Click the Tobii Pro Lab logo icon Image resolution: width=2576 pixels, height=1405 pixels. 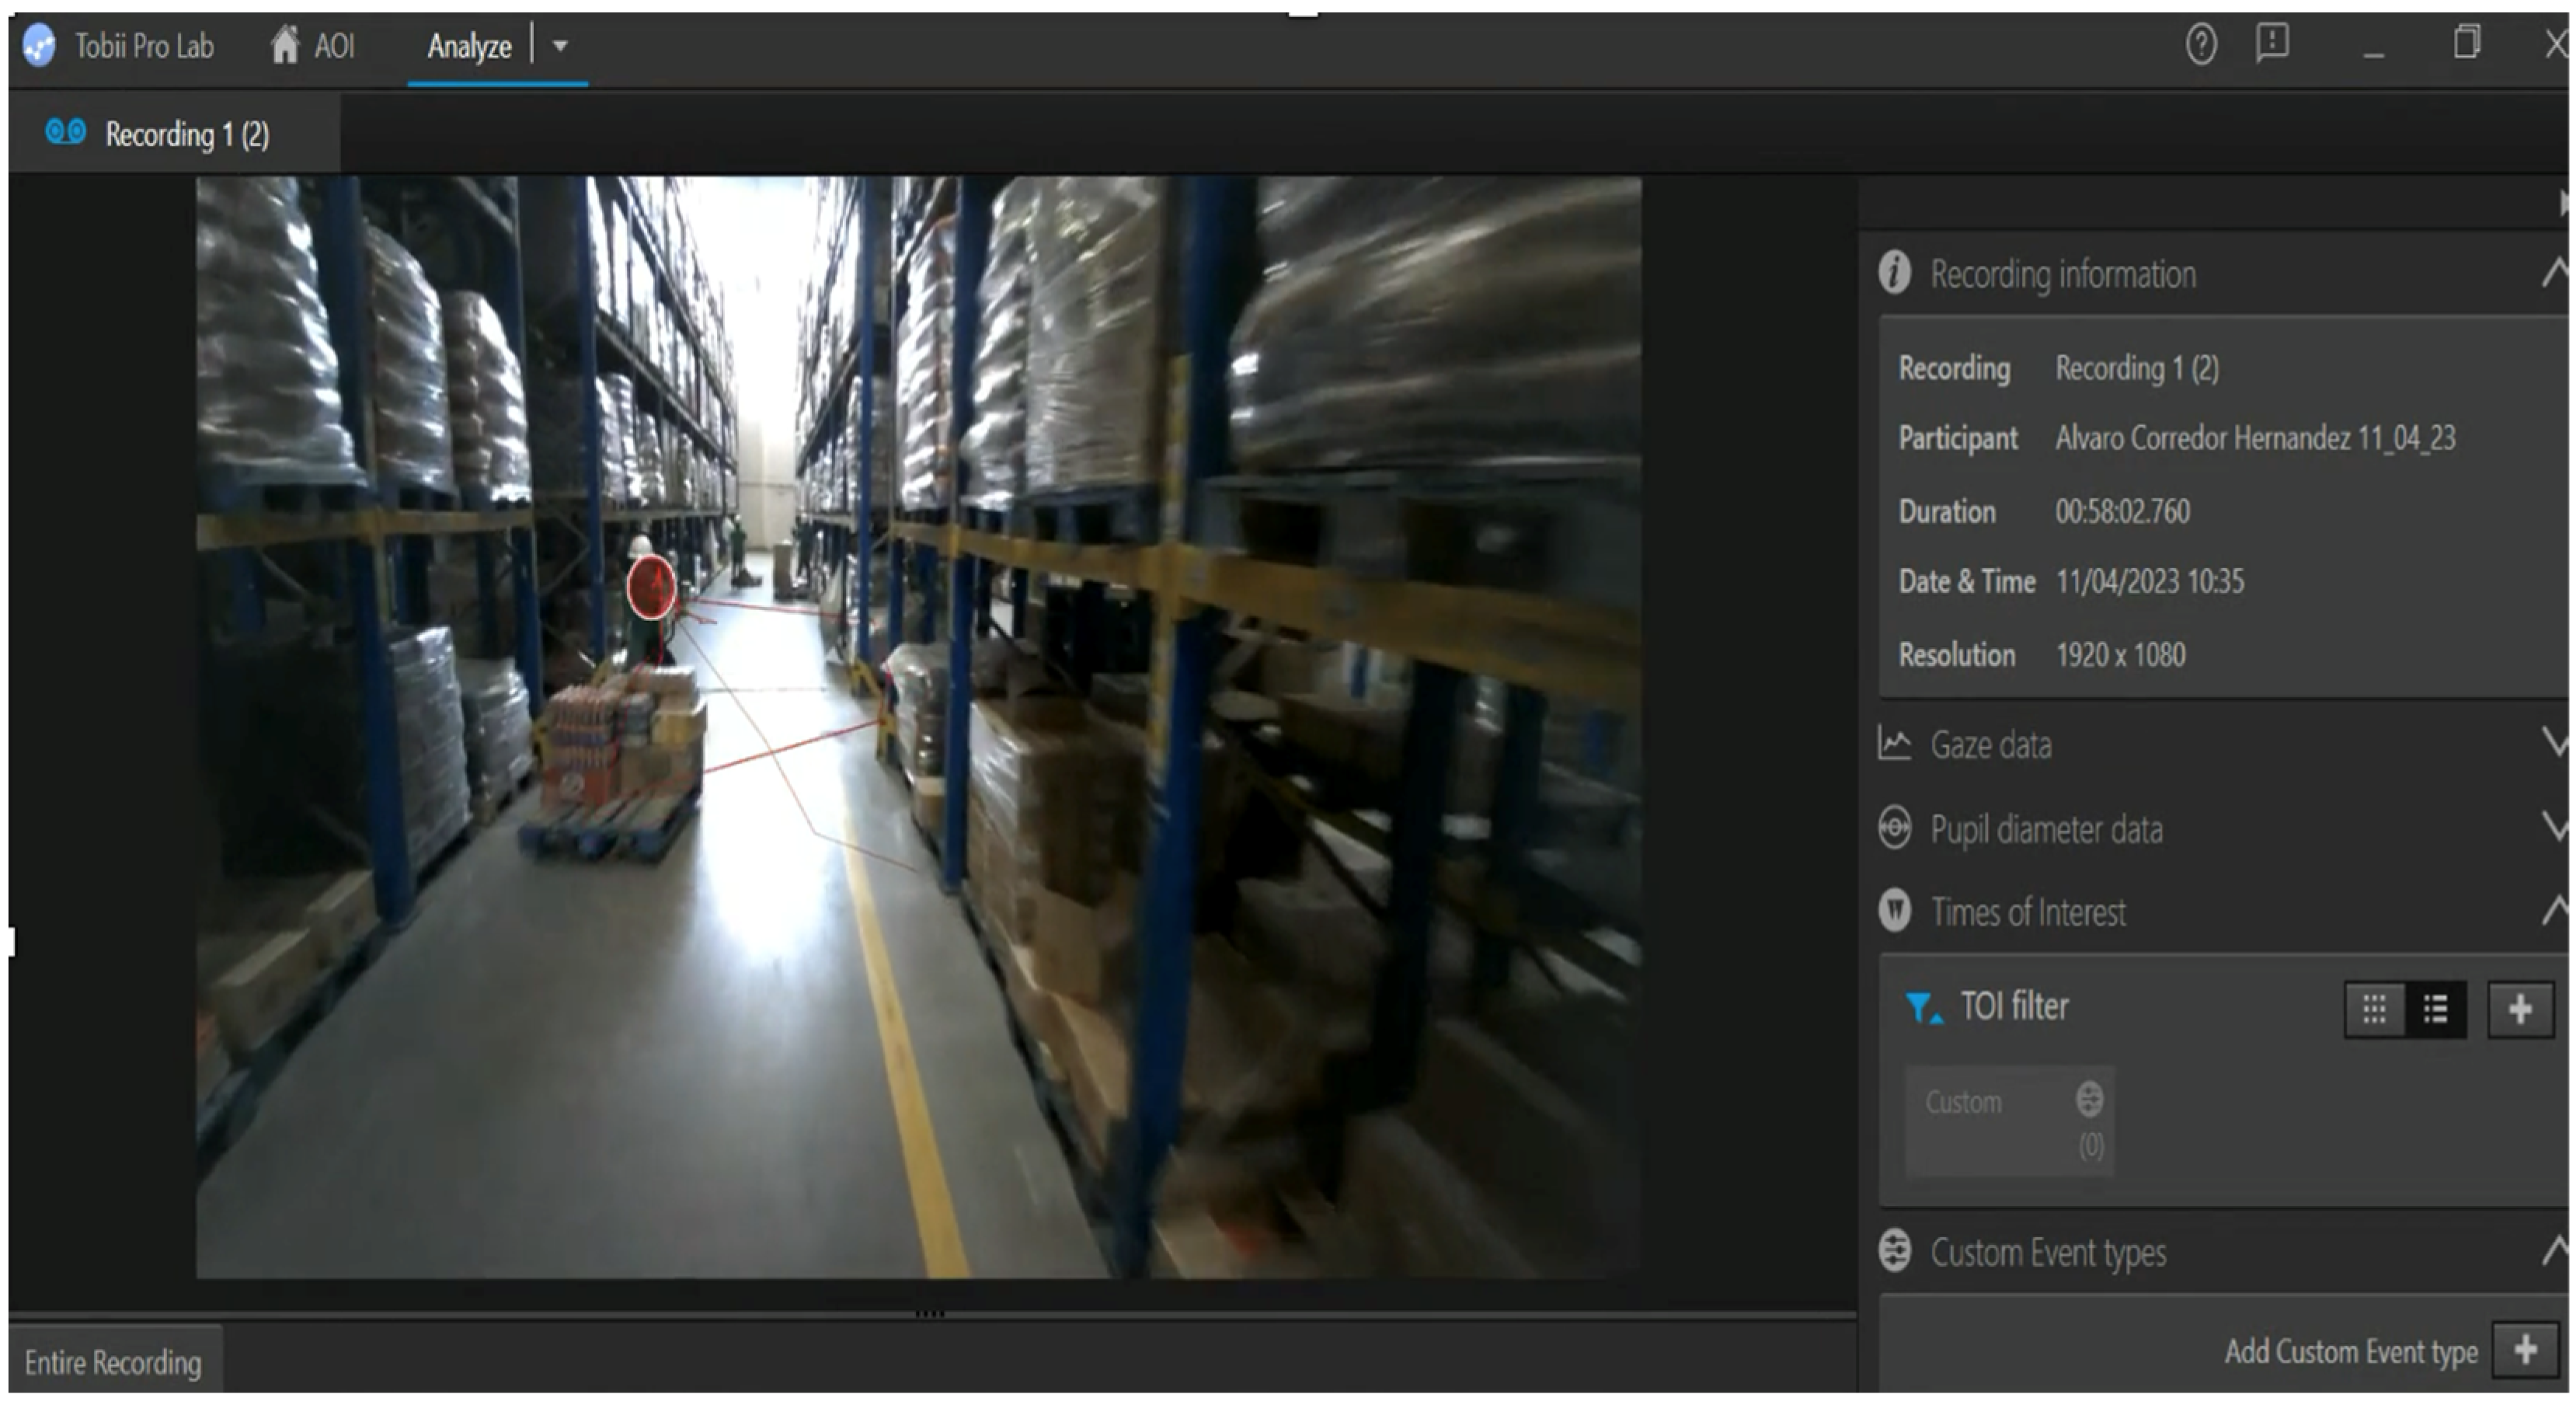coord(39,46)
